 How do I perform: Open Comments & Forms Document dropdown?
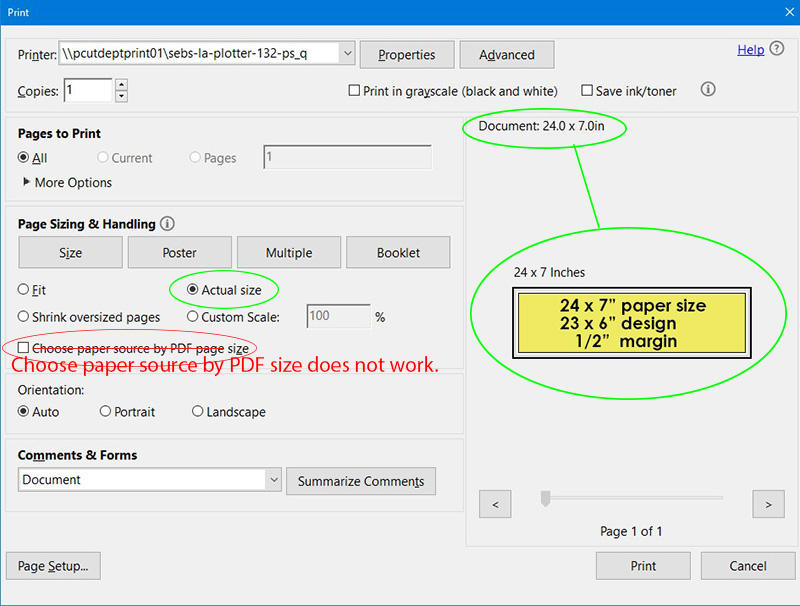click(273, 480)
